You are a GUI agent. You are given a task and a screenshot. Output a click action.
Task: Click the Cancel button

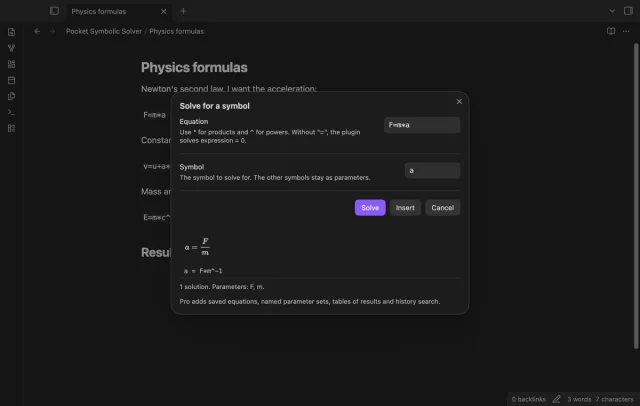[442, 208]
